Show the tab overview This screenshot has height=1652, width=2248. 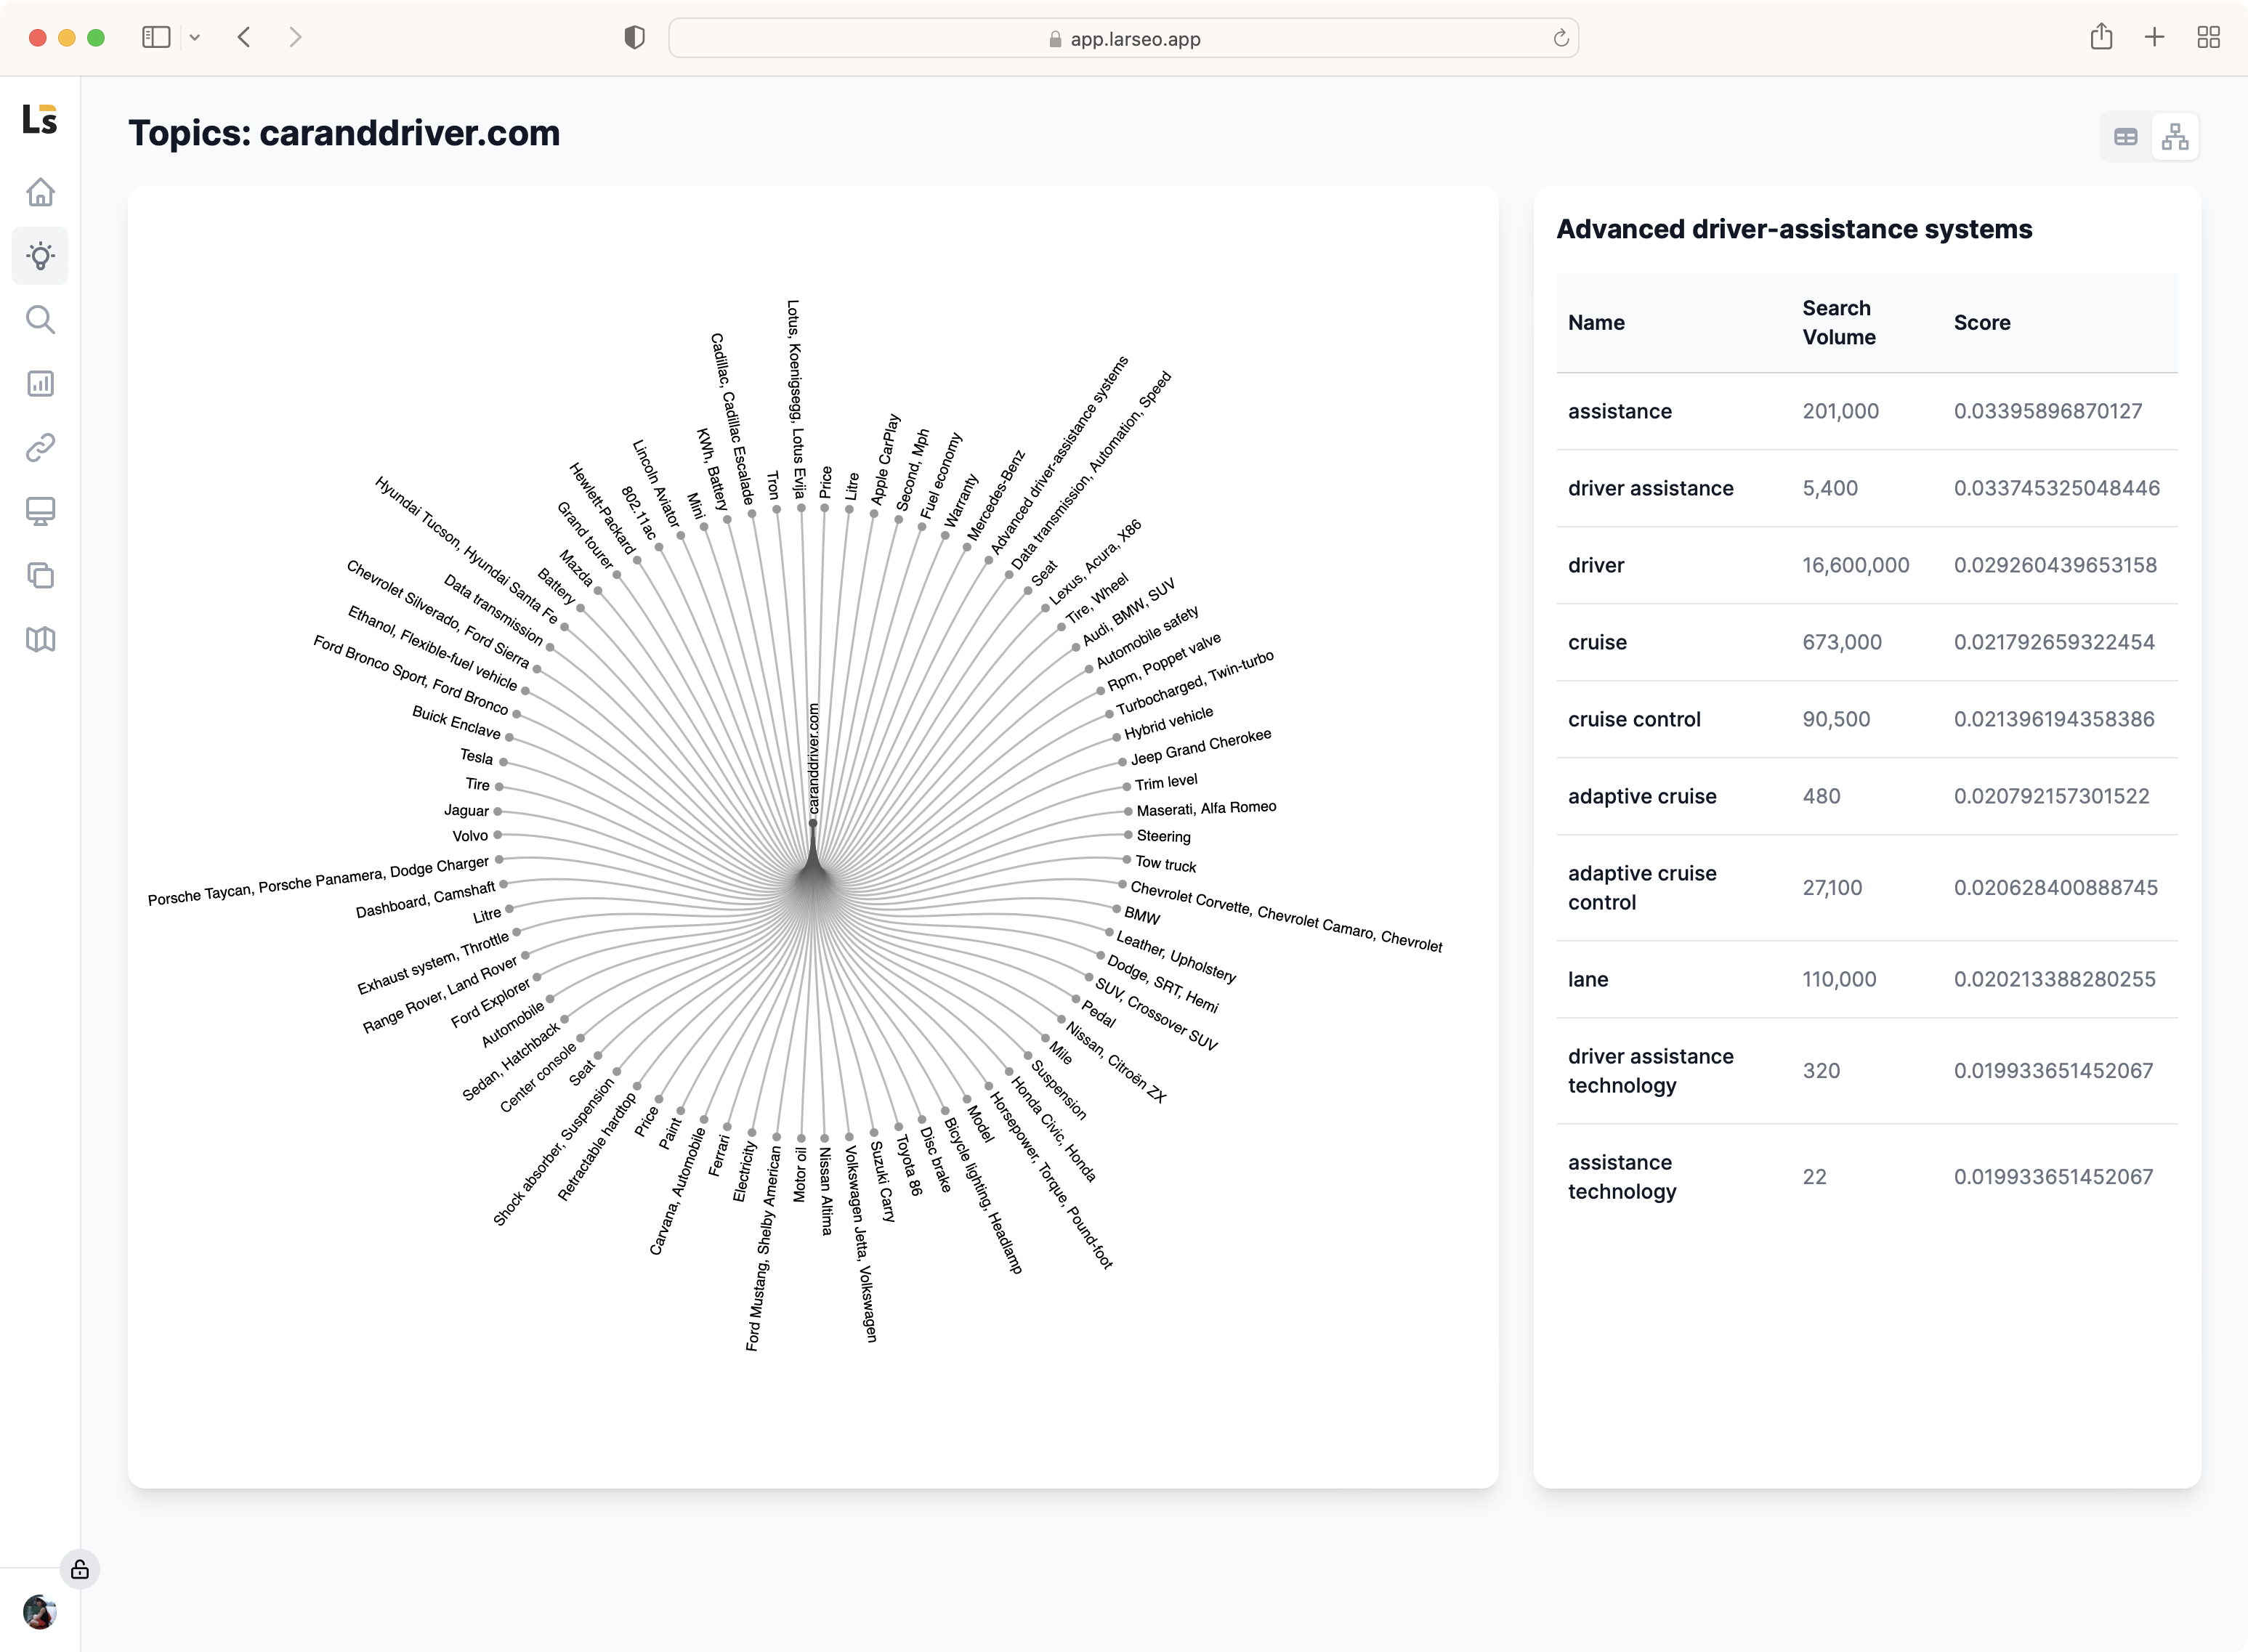[x=2209, y=37]
